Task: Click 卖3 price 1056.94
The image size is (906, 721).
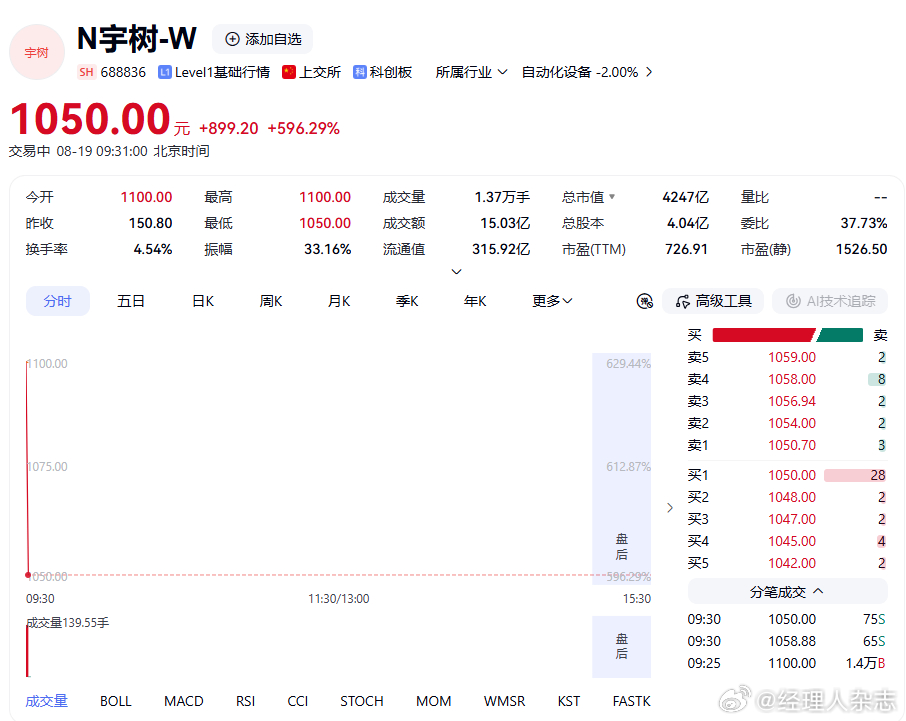Action: [792, 401]
